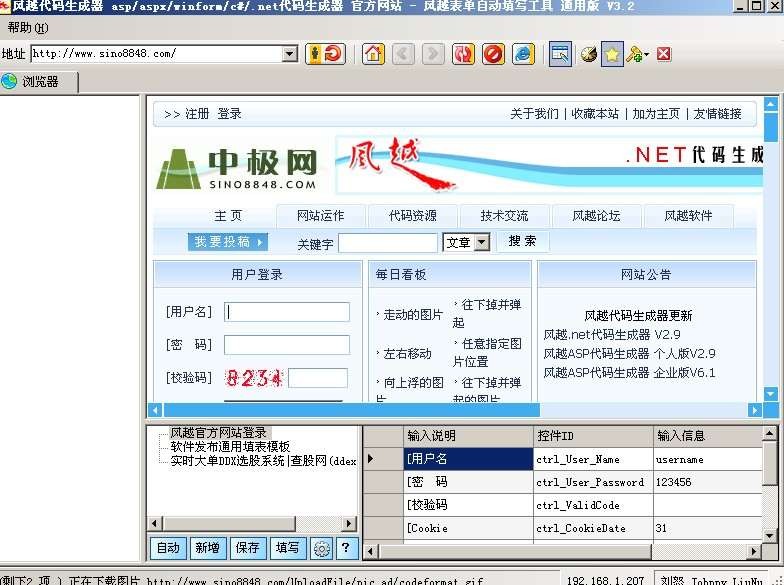Click the ctrl_ValidCode cell

click(x=593, y=506)
